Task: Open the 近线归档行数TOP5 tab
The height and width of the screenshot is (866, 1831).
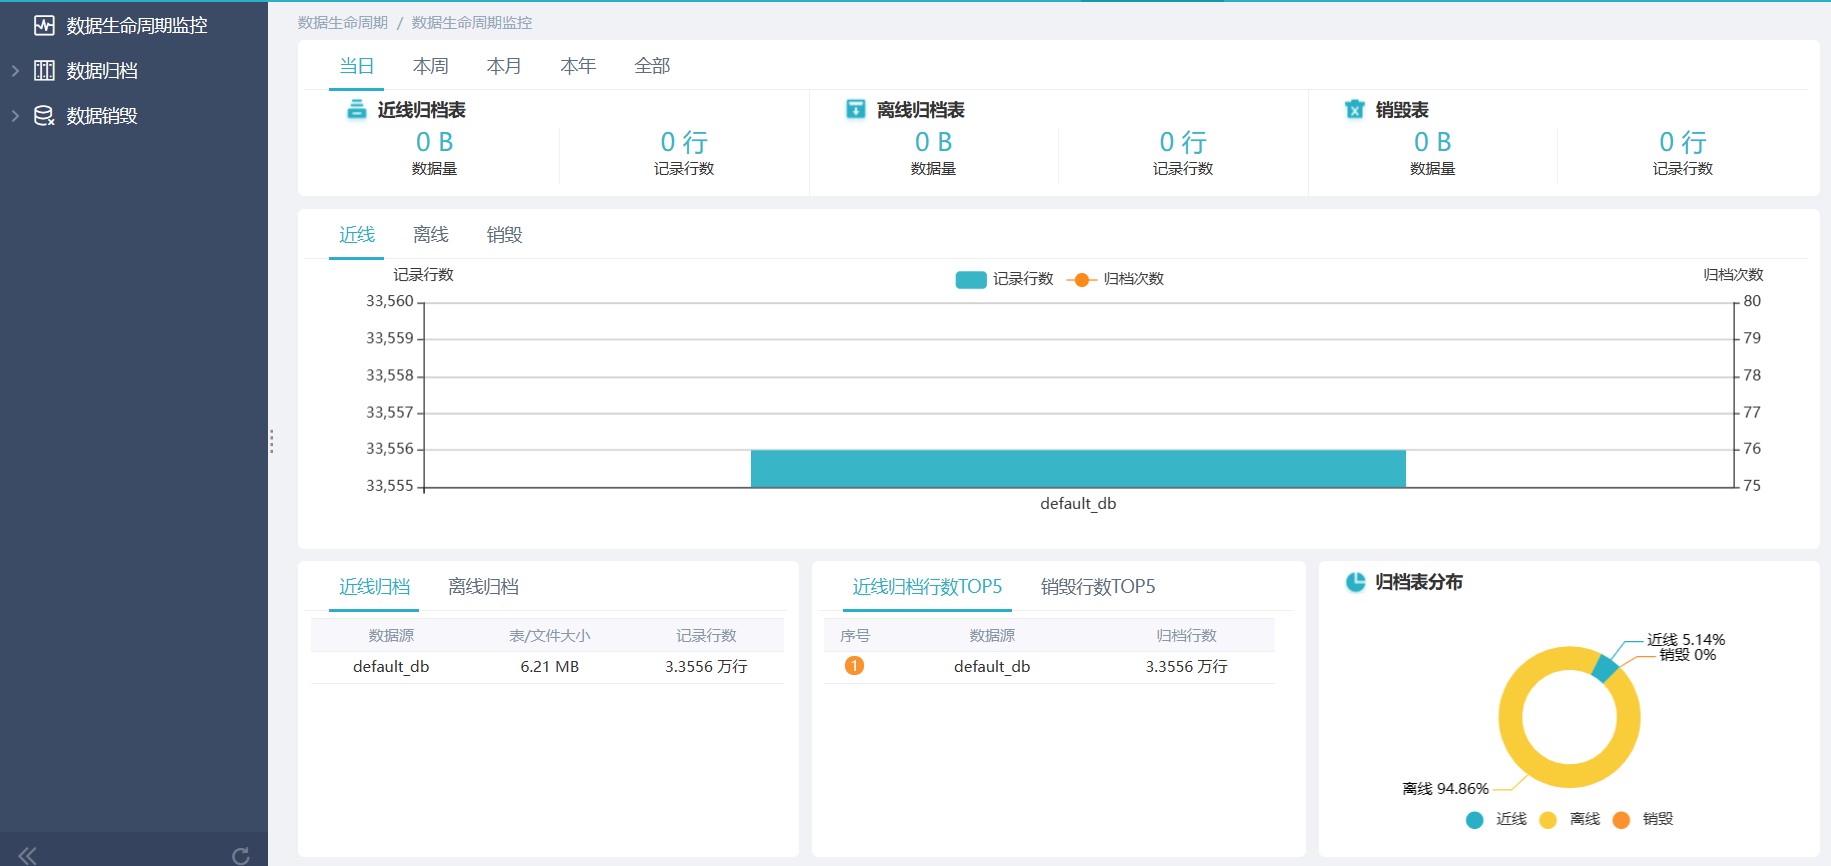Action: [x=927, y=587]
